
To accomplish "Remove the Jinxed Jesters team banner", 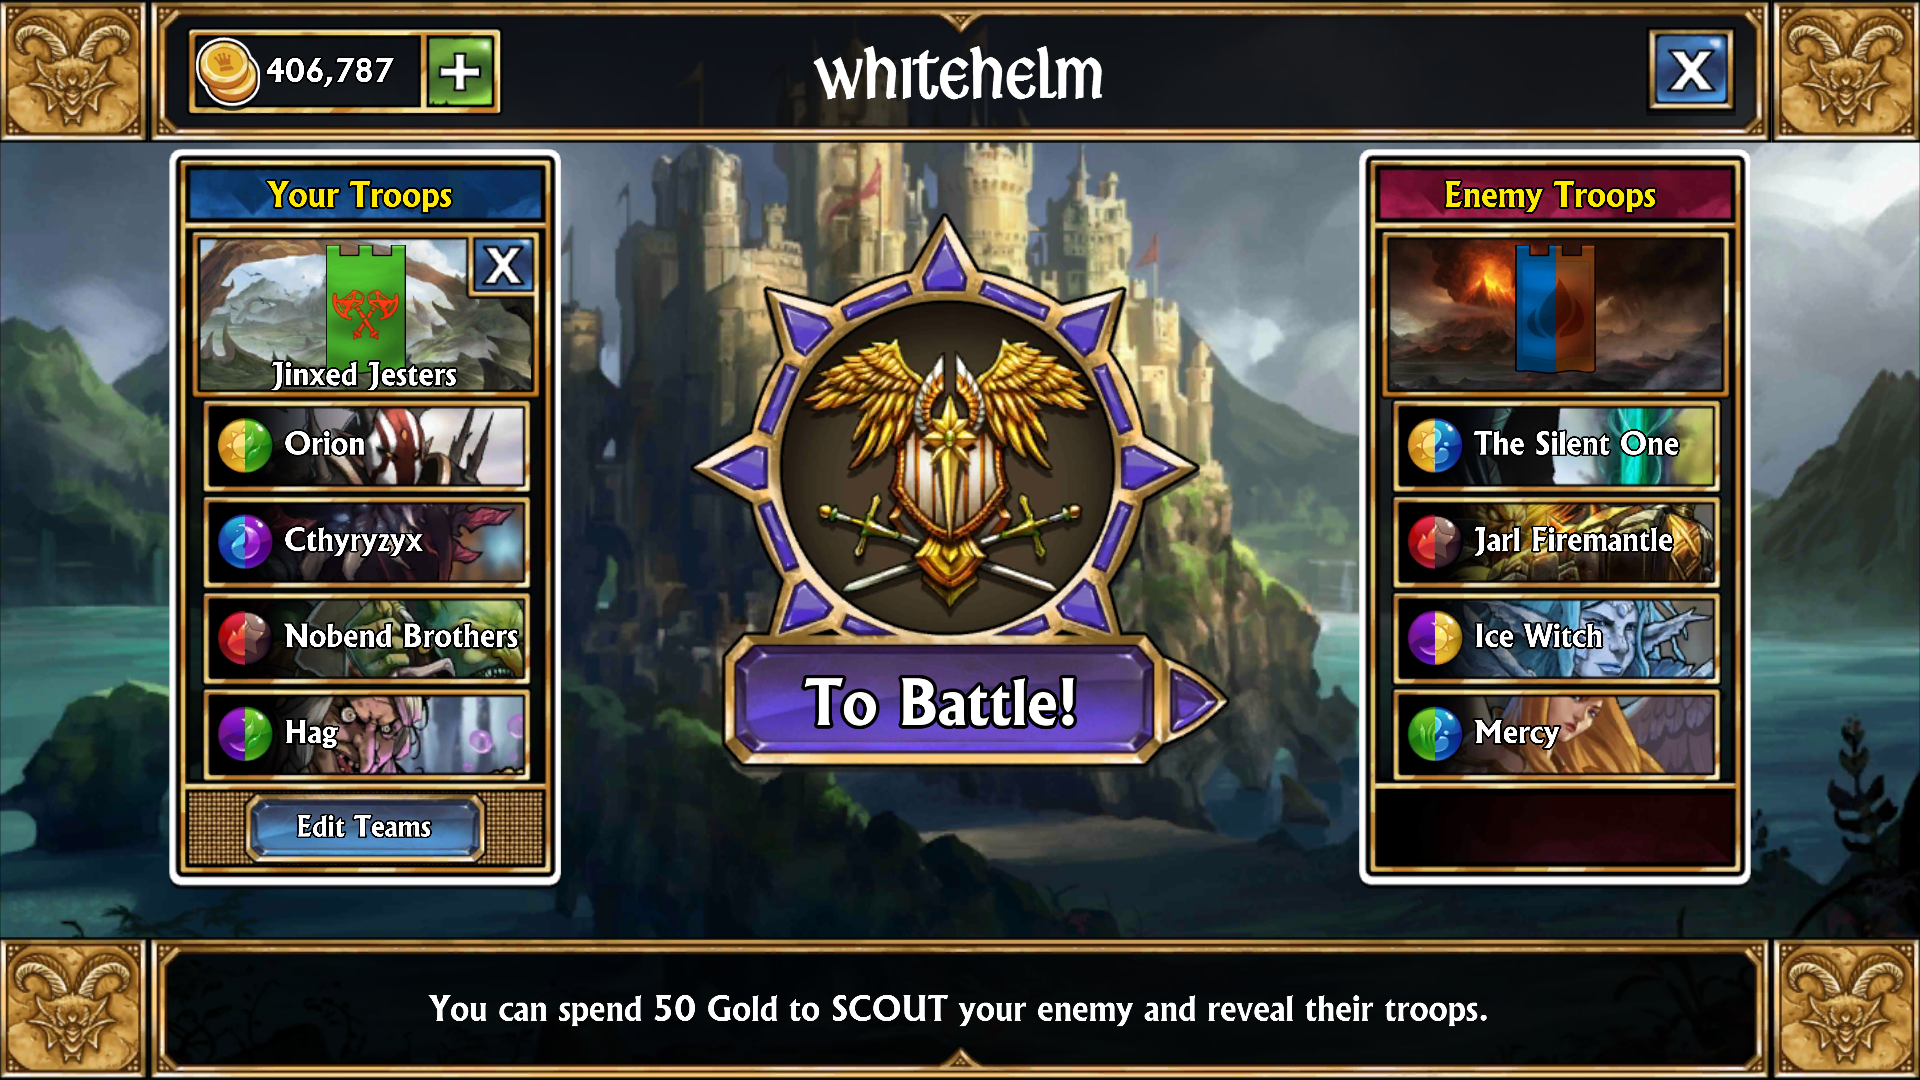I will [x=503, y=266].
